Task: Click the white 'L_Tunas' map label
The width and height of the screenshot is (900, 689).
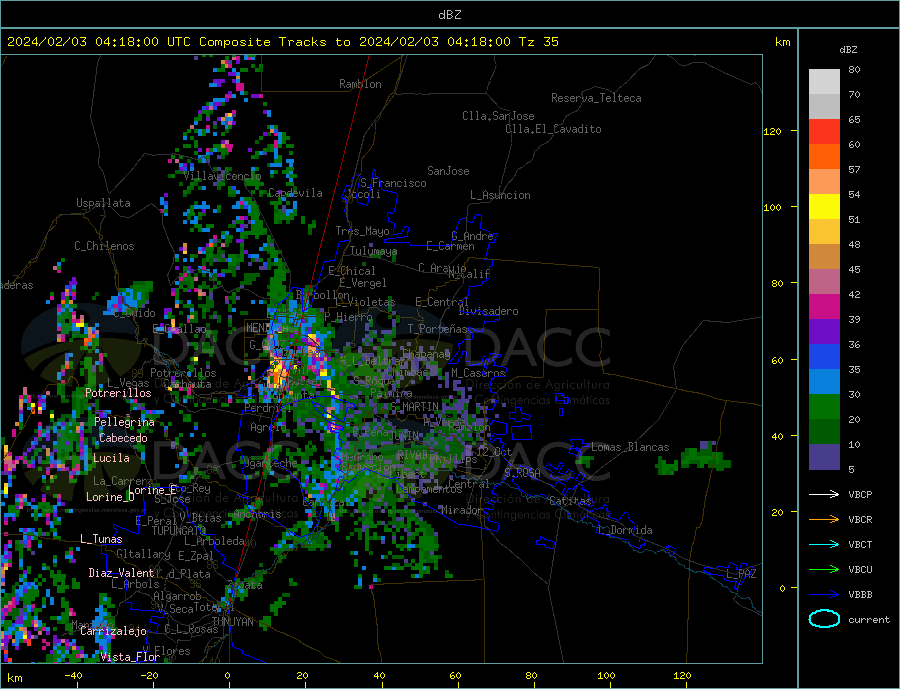Action: point(101,539)
